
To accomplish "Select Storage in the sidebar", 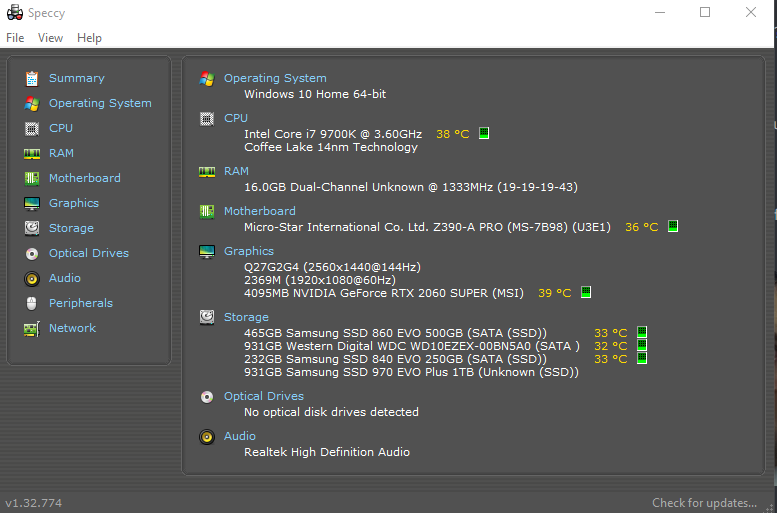I will pos(71,228).
